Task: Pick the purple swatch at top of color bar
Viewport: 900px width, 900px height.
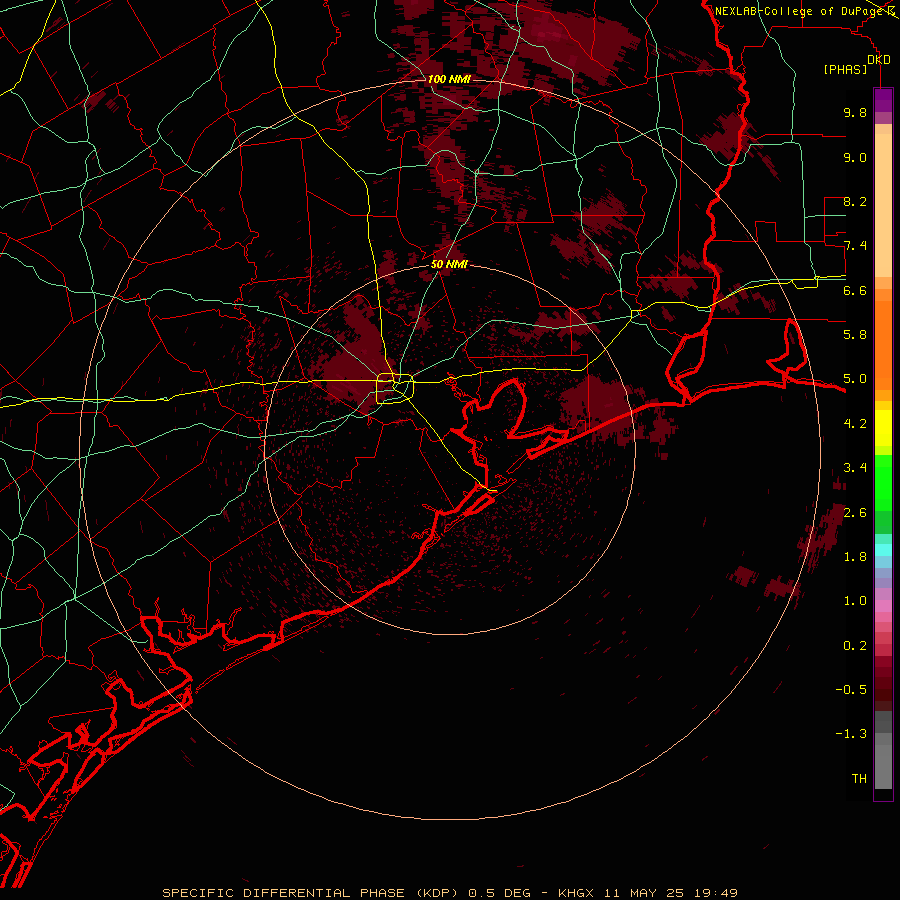Action: (883, 100)
